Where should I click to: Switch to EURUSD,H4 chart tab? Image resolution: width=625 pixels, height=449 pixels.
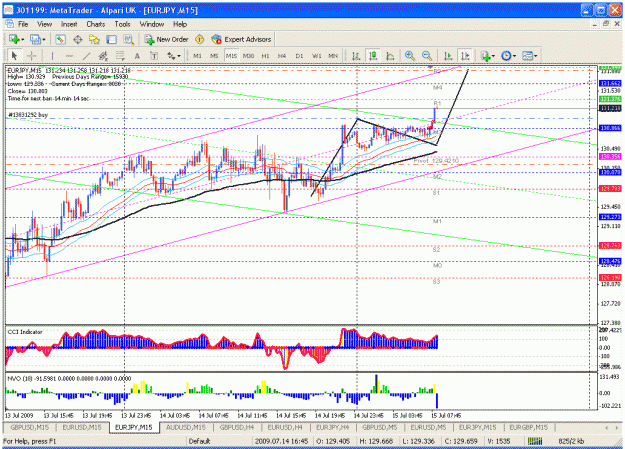click(285, 427)
